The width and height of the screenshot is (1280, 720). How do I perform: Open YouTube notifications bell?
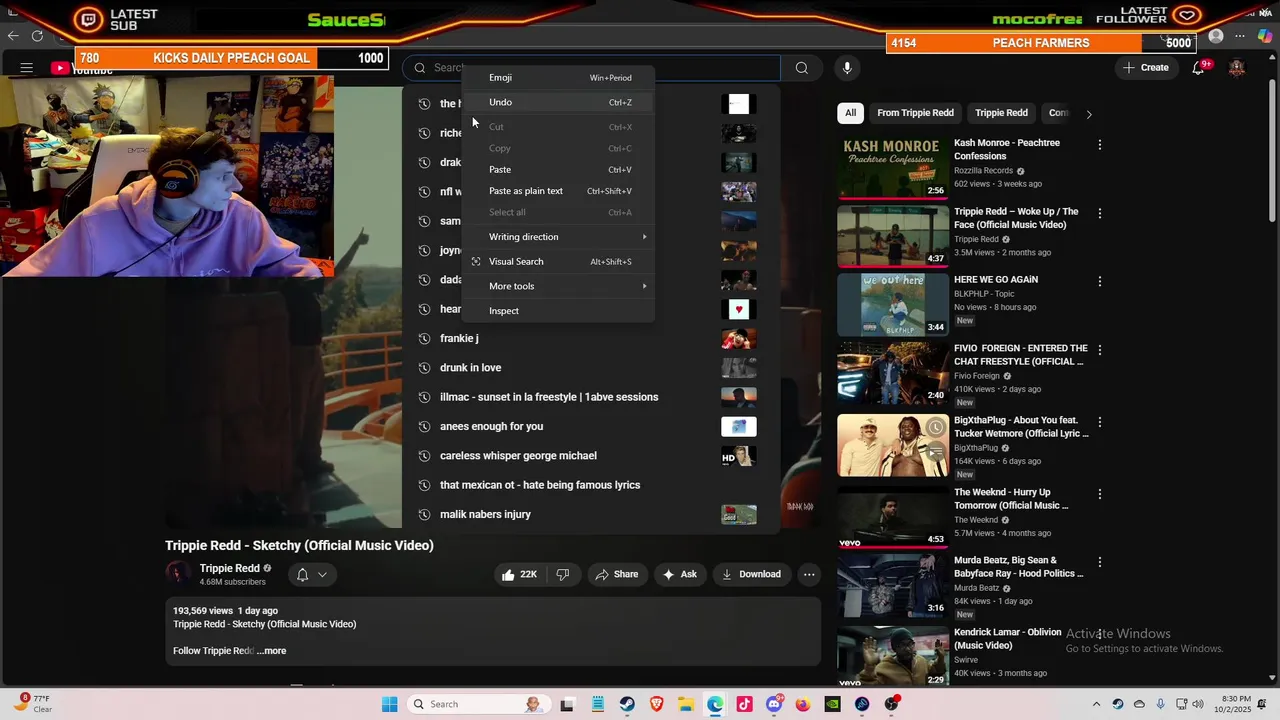pyautogui.click(x=1198, y=68)
